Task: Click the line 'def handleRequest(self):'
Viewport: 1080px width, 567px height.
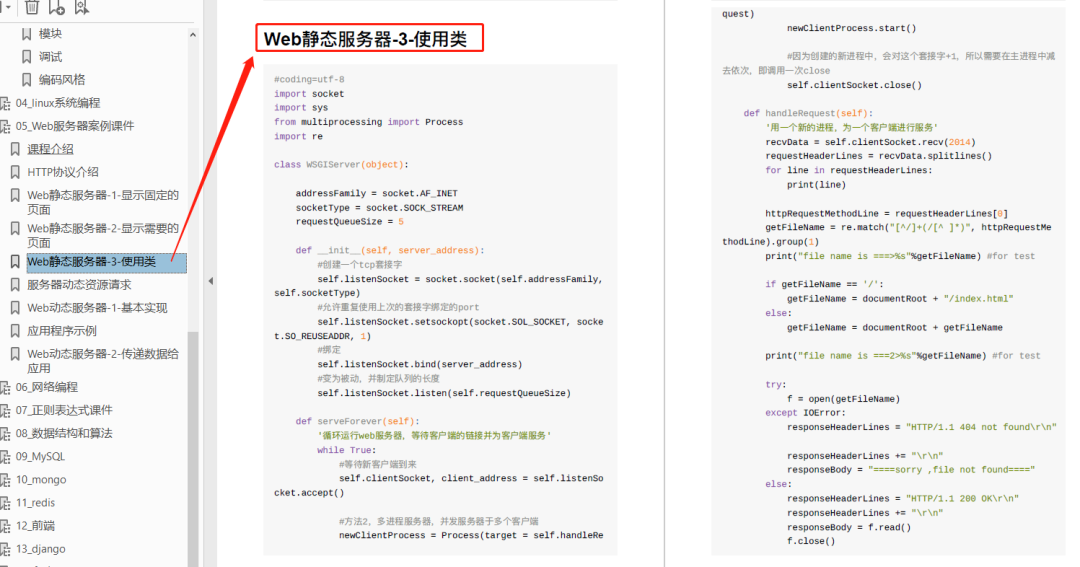Action: point(808,113)
